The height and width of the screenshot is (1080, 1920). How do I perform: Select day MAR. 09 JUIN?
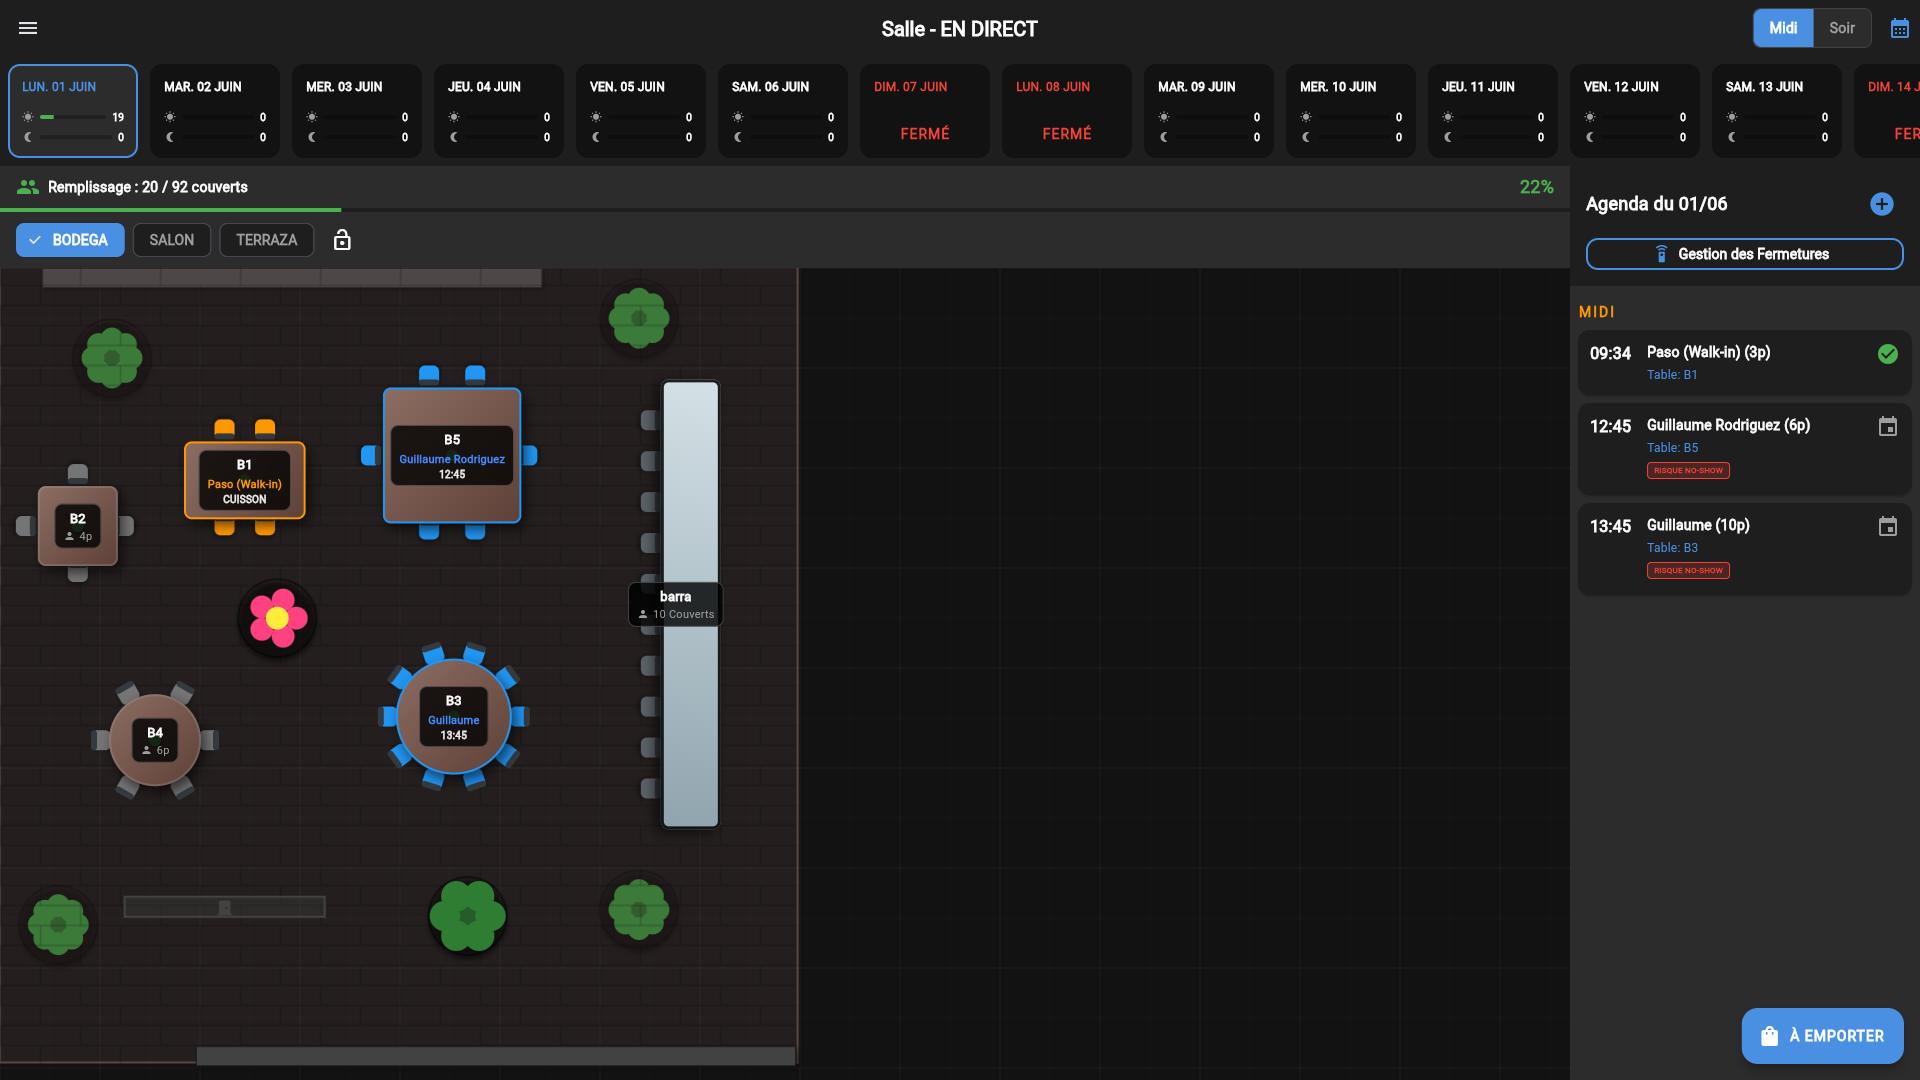point(1209,111)
